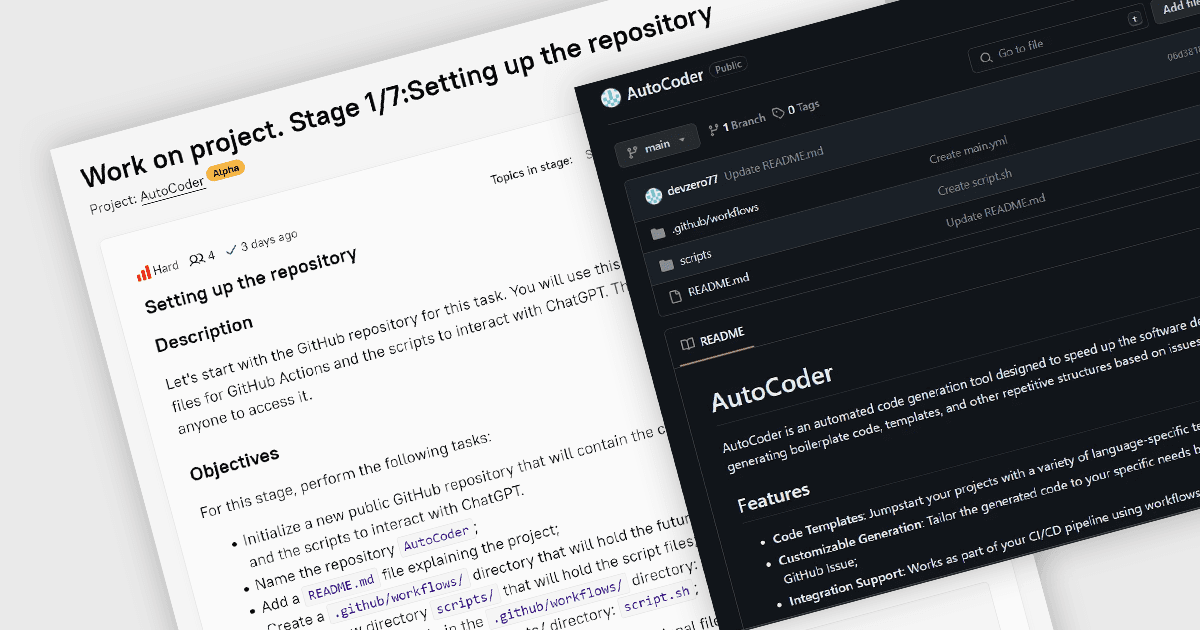The height and width of the screenshot is (630, 1200).
Task: Click the search magnifier in Go to file
Action: pyautogui.click(x=987, y=57)
